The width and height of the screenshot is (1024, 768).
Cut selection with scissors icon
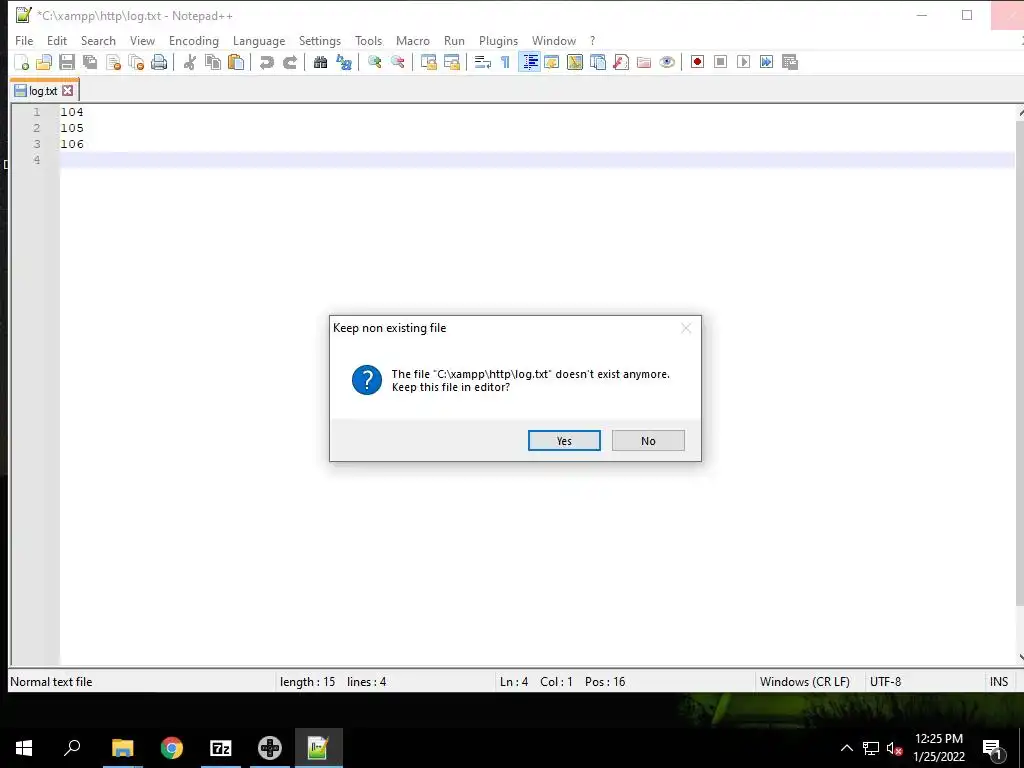click(x=190, y=62)
